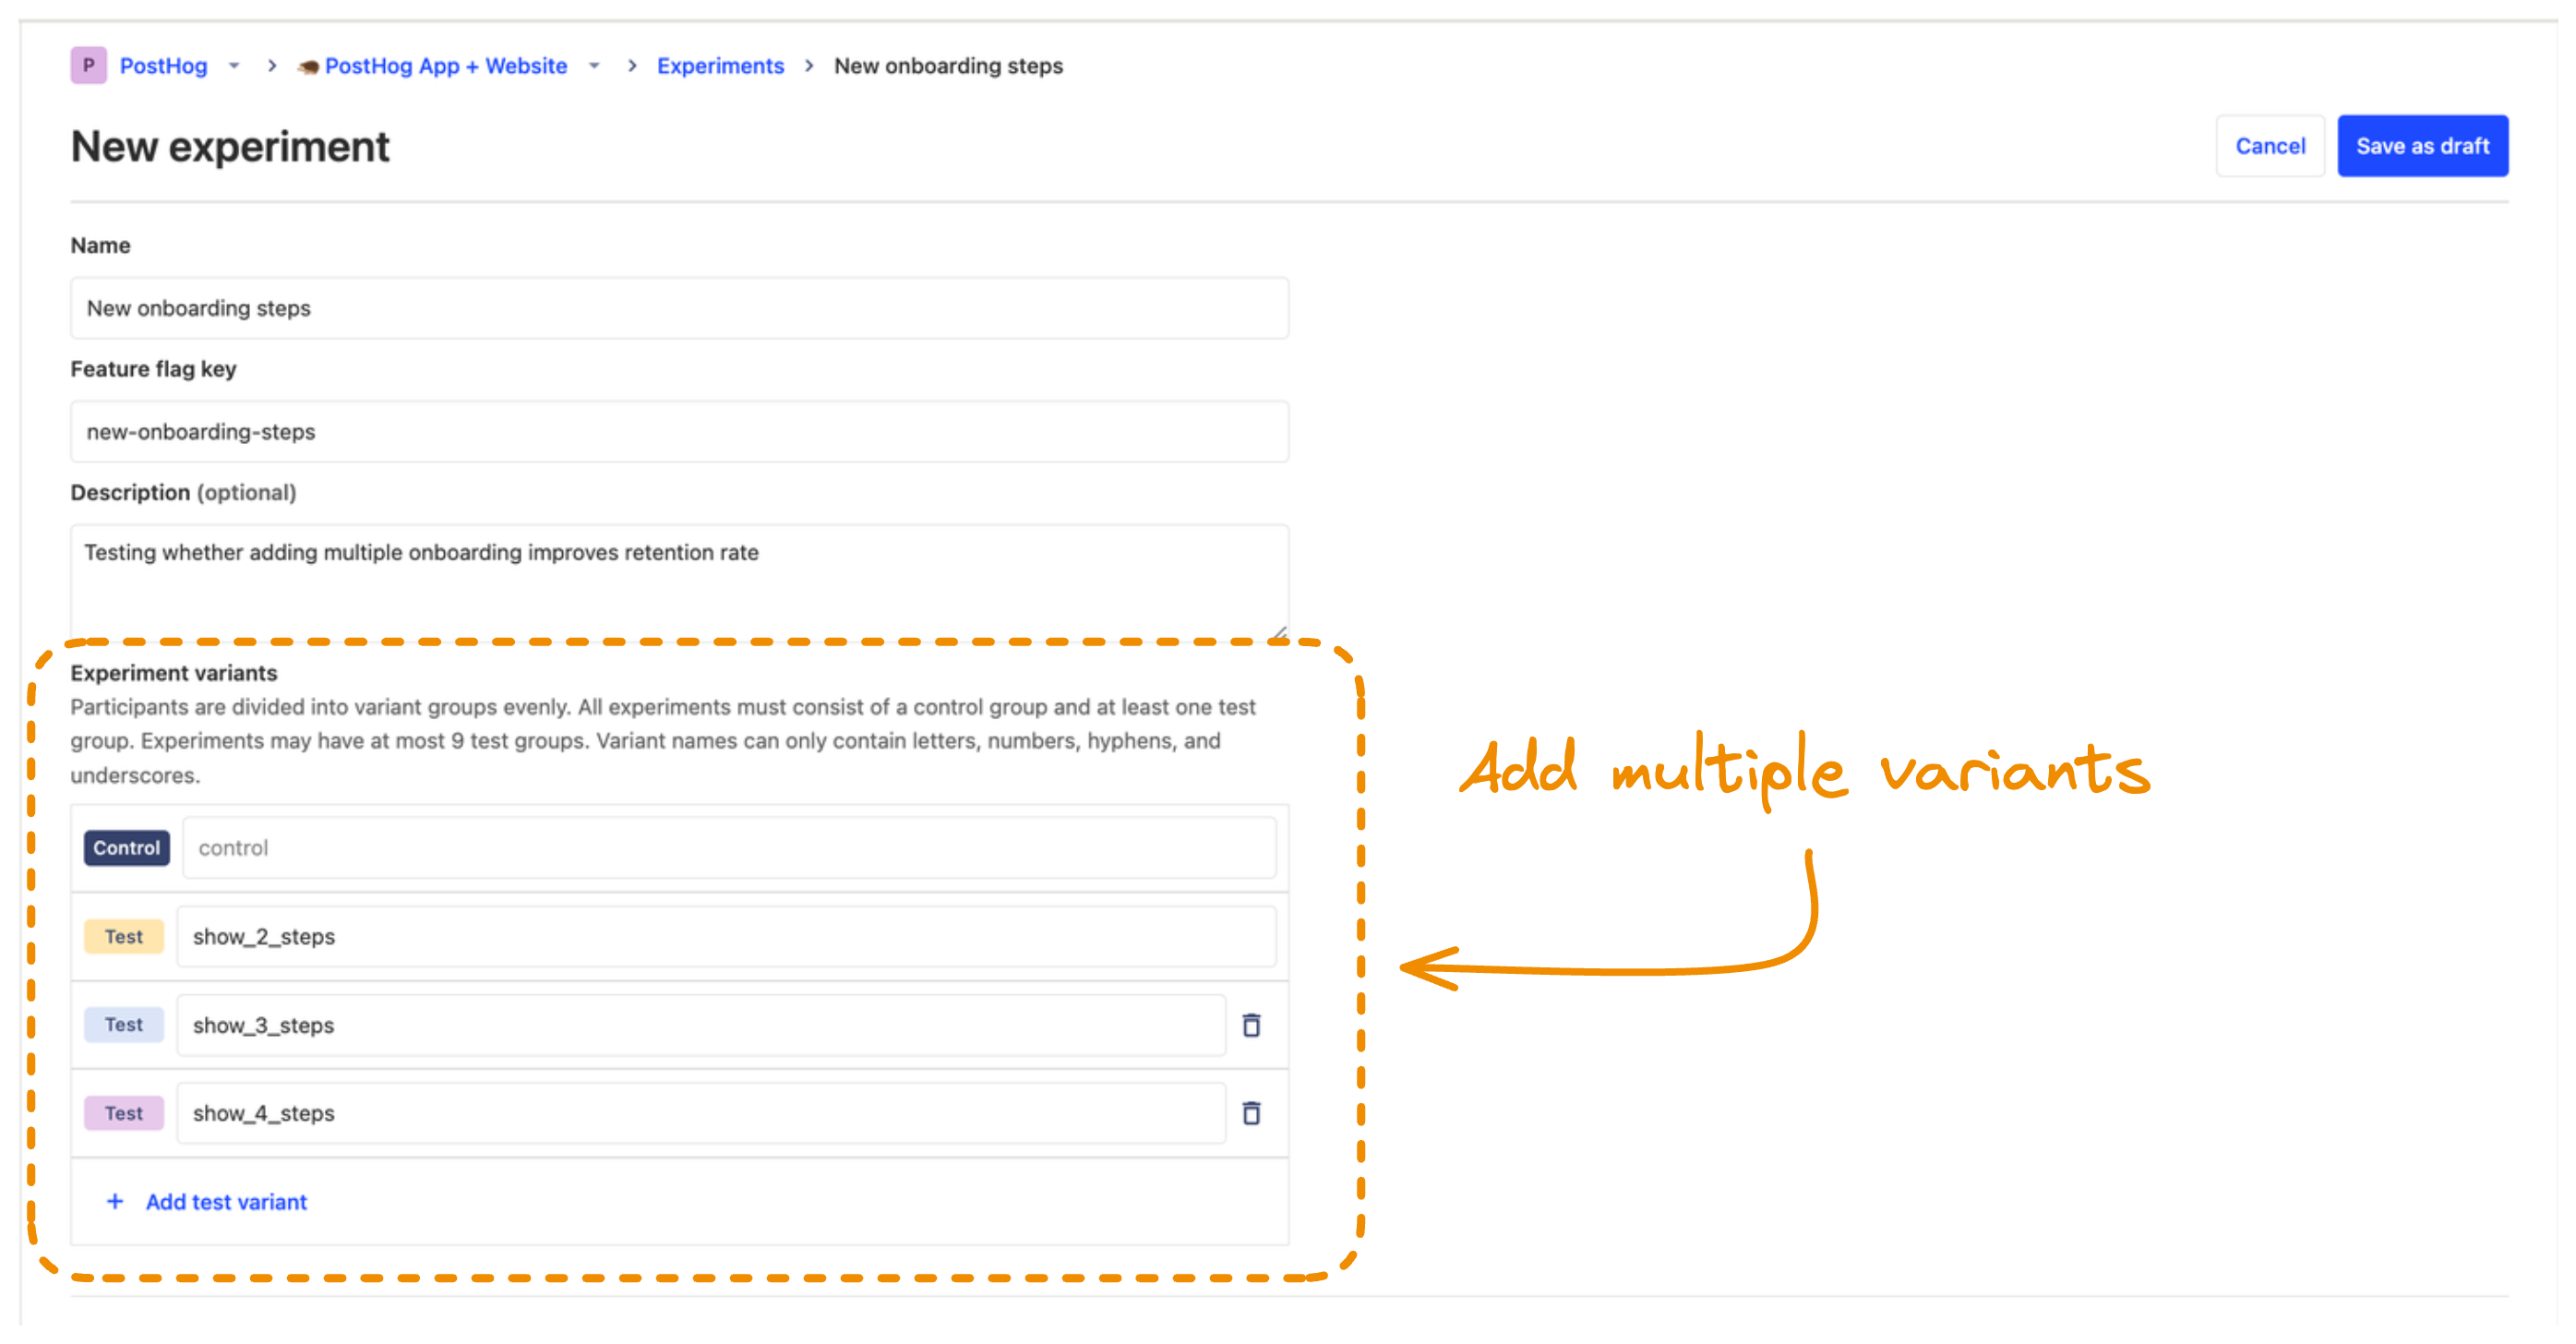Click the show_3_steps Test badge
Viewport: 2576px width, 1344px height.
119,1026
